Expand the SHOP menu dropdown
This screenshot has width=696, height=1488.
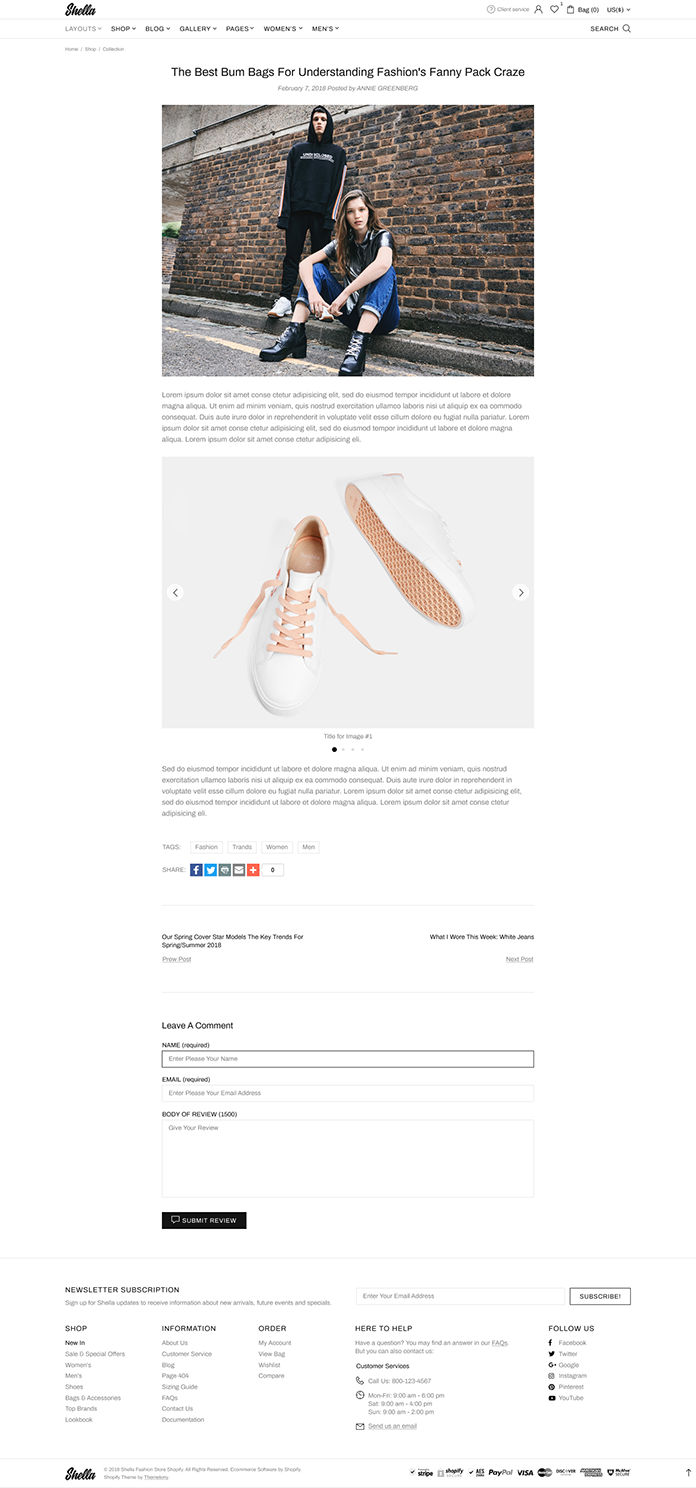pyautogui.click(x=123, y=28)
